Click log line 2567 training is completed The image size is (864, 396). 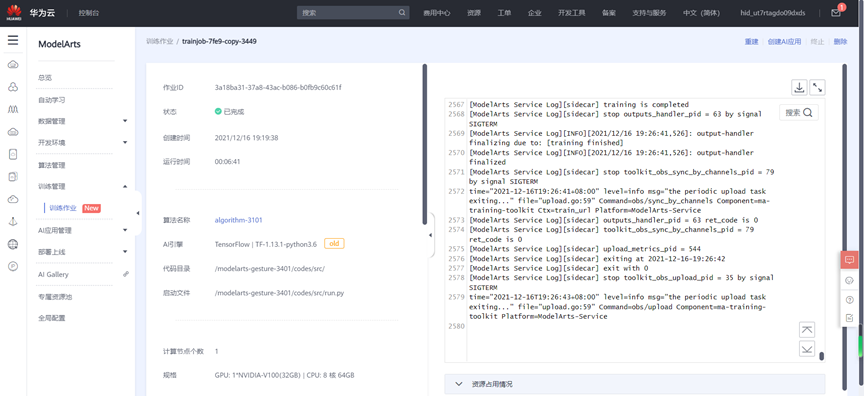click(579, 105)
